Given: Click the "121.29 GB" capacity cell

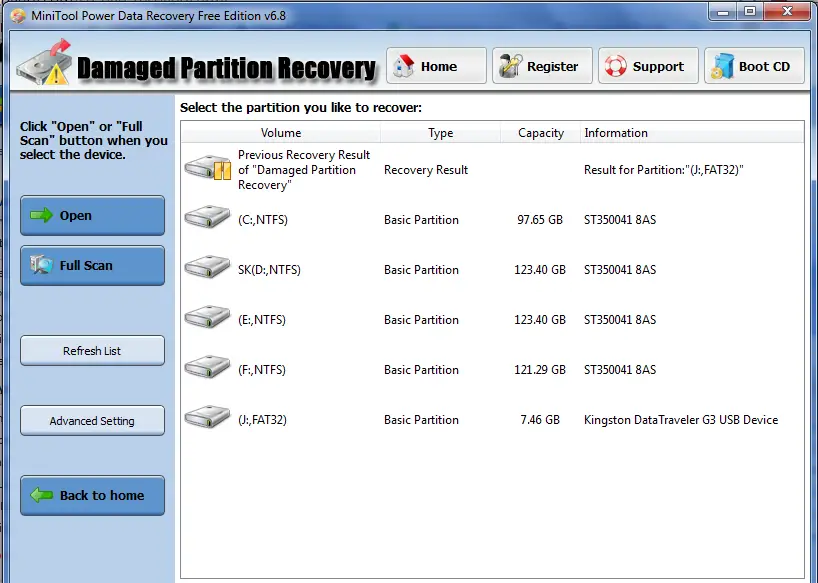Looking at the screenshot, I should [x=540, y=370].
